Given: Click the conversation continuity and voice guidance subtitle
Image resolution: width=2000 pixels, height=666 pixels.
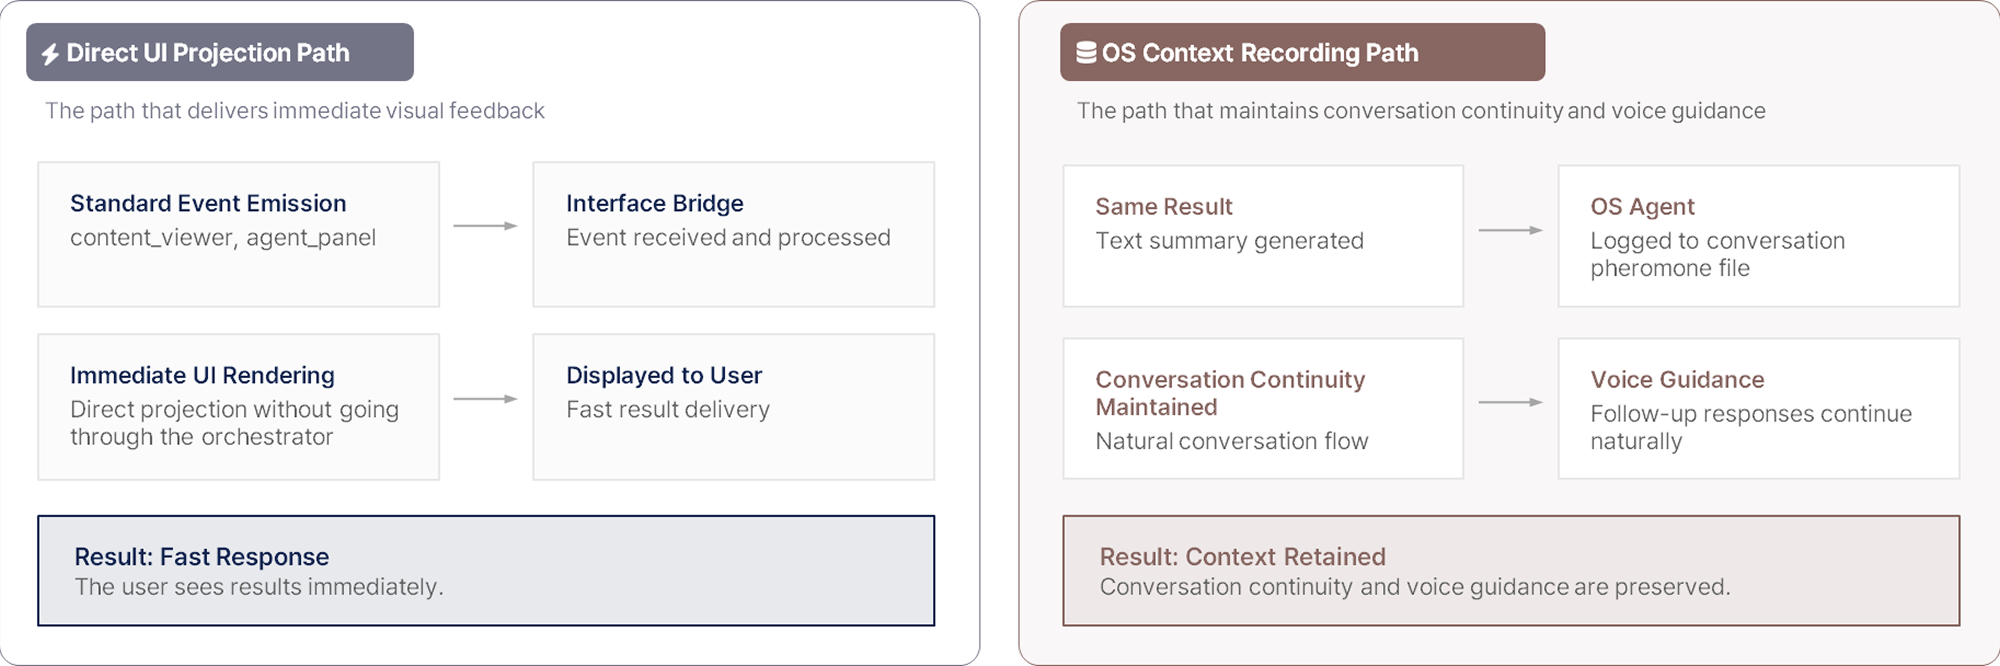Looking at the screenshot, I should [1420, 111].
